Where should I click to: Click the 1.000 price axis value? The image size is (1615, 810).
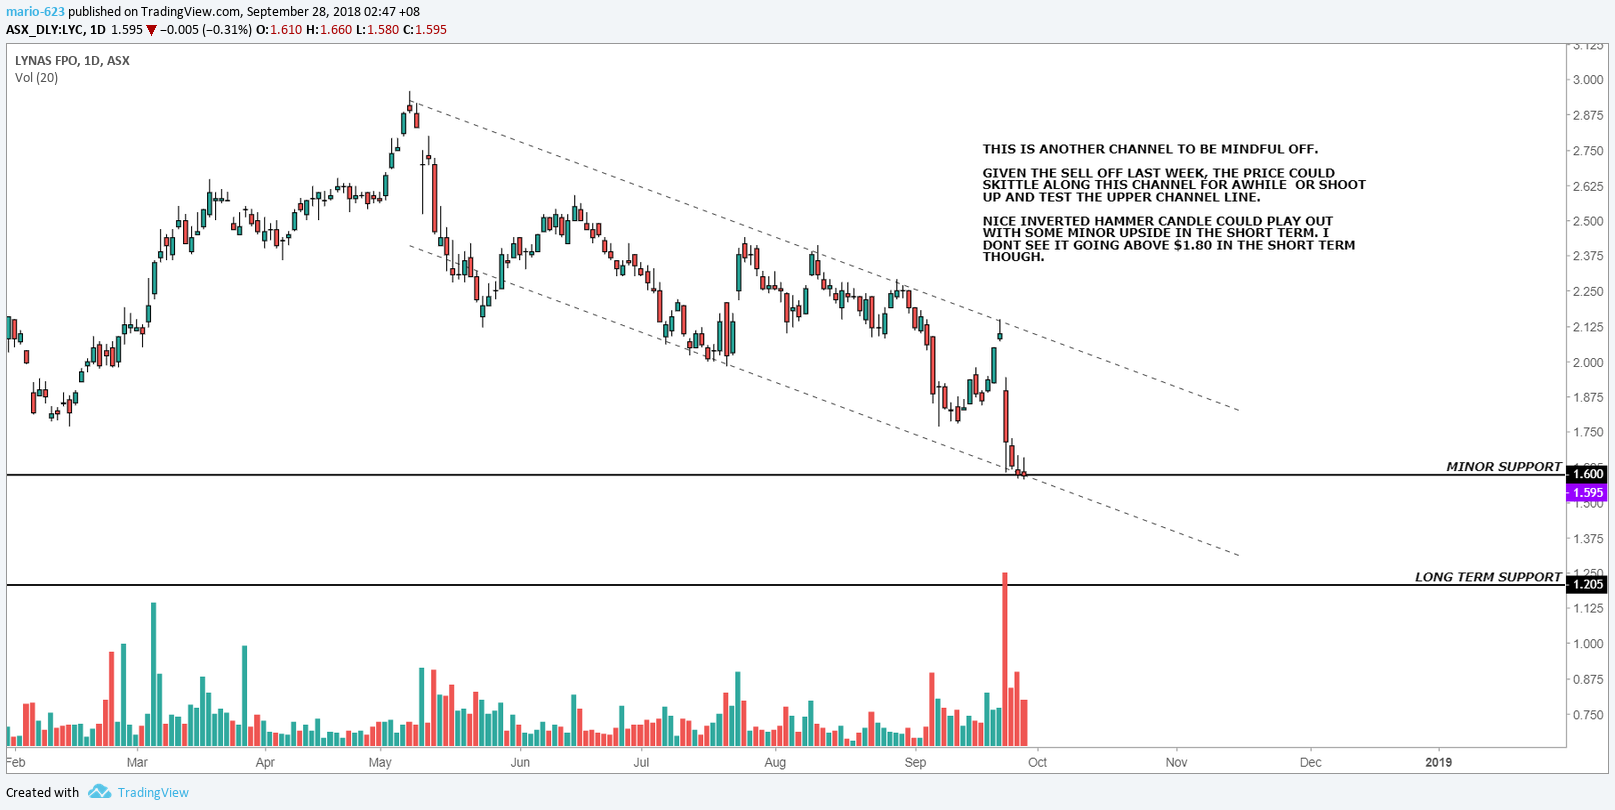pos(1588,644)
